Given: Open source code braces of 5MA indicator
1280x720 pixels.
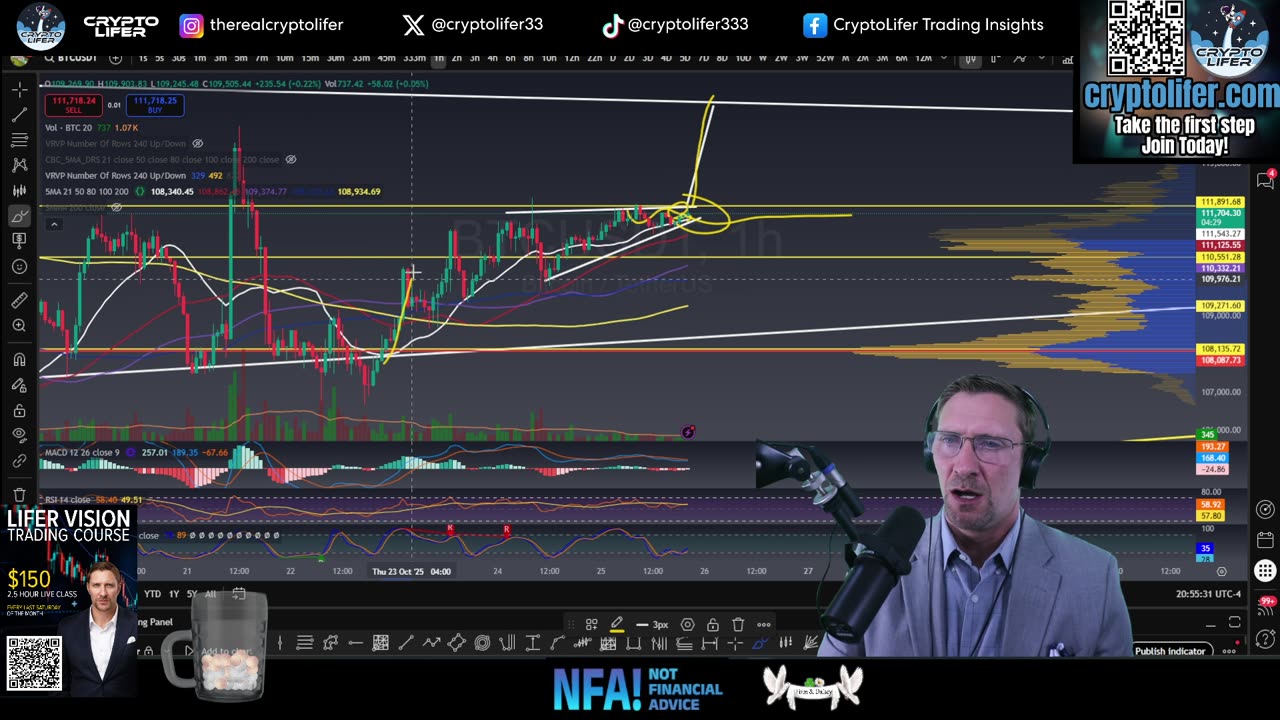Looking at the screenshot, I should click(x=140, y=191).
